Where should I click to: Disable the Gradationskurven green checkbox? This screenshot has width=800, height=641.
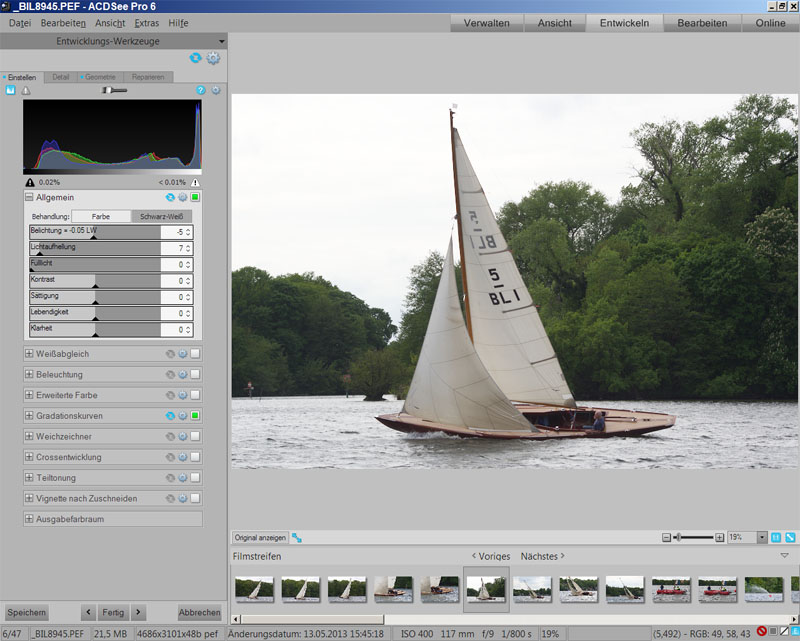point(196,416)
